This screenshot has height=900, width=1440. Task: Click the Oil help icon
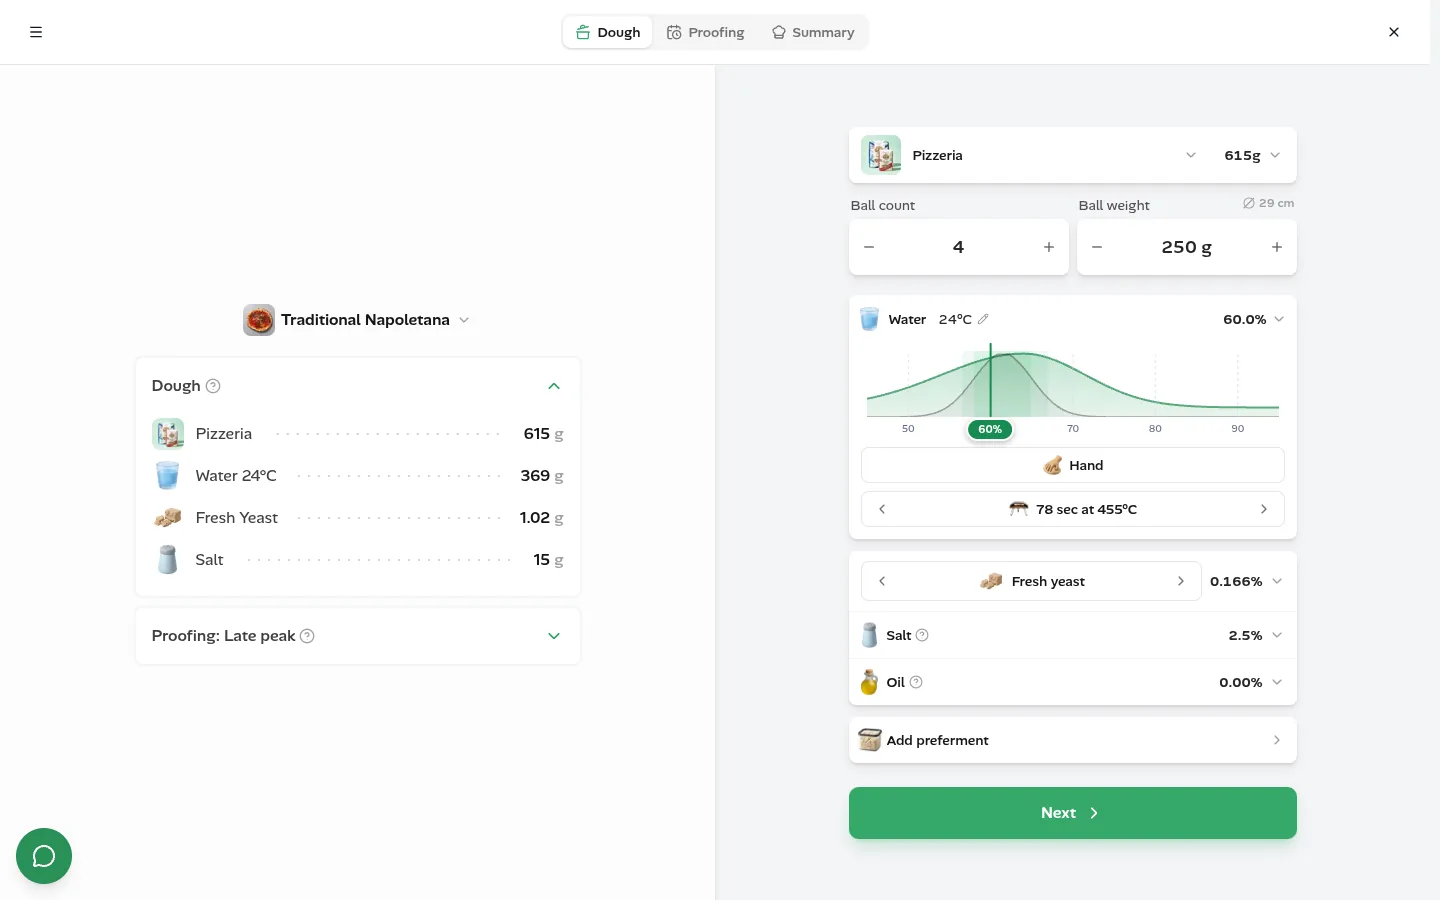pos(916,682)
